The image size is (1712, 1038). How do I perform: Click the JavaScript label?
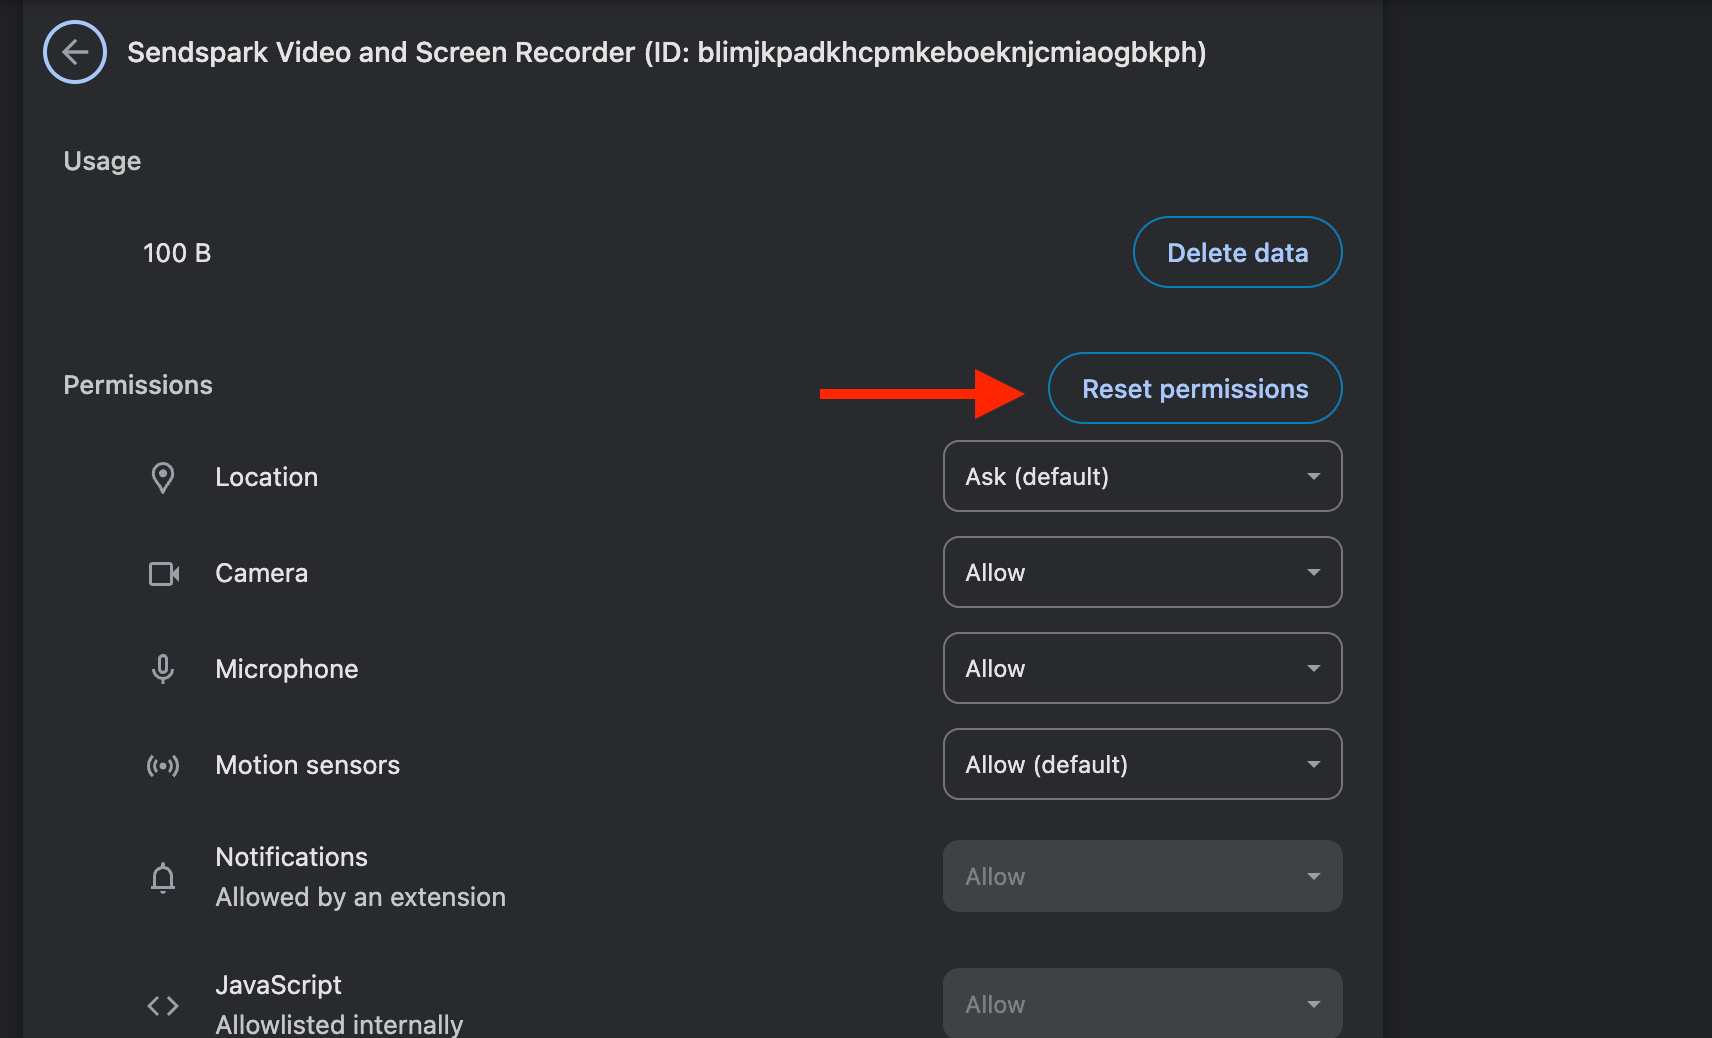click(279, 985)
